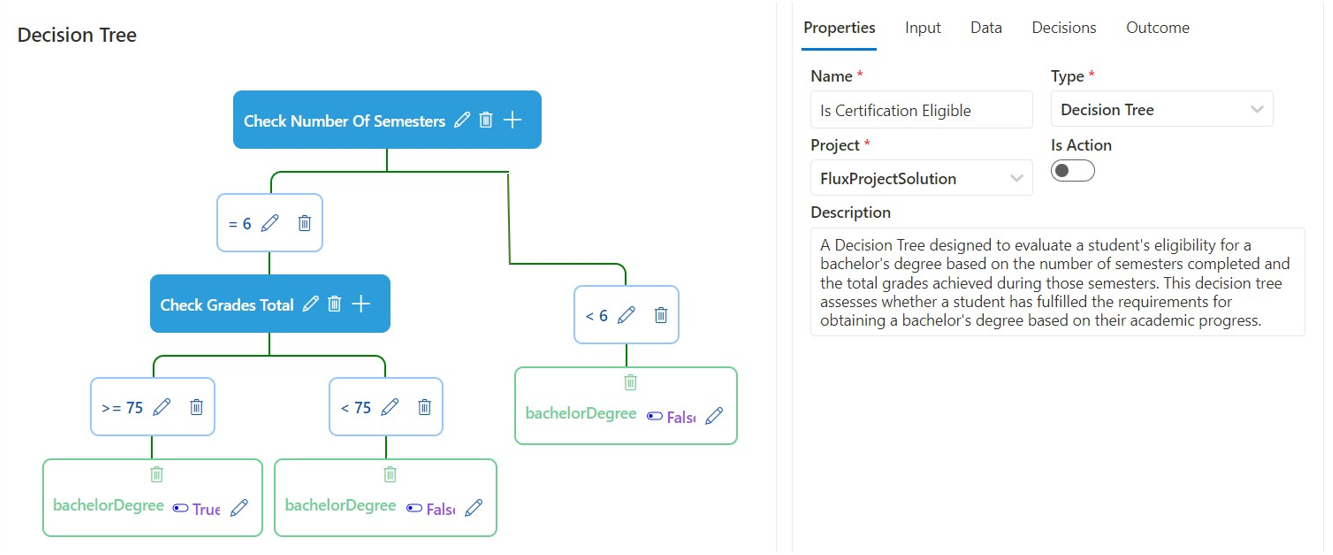Open the Type dropdown showing Decision Tree
1333x555 pixels.
1161,110
